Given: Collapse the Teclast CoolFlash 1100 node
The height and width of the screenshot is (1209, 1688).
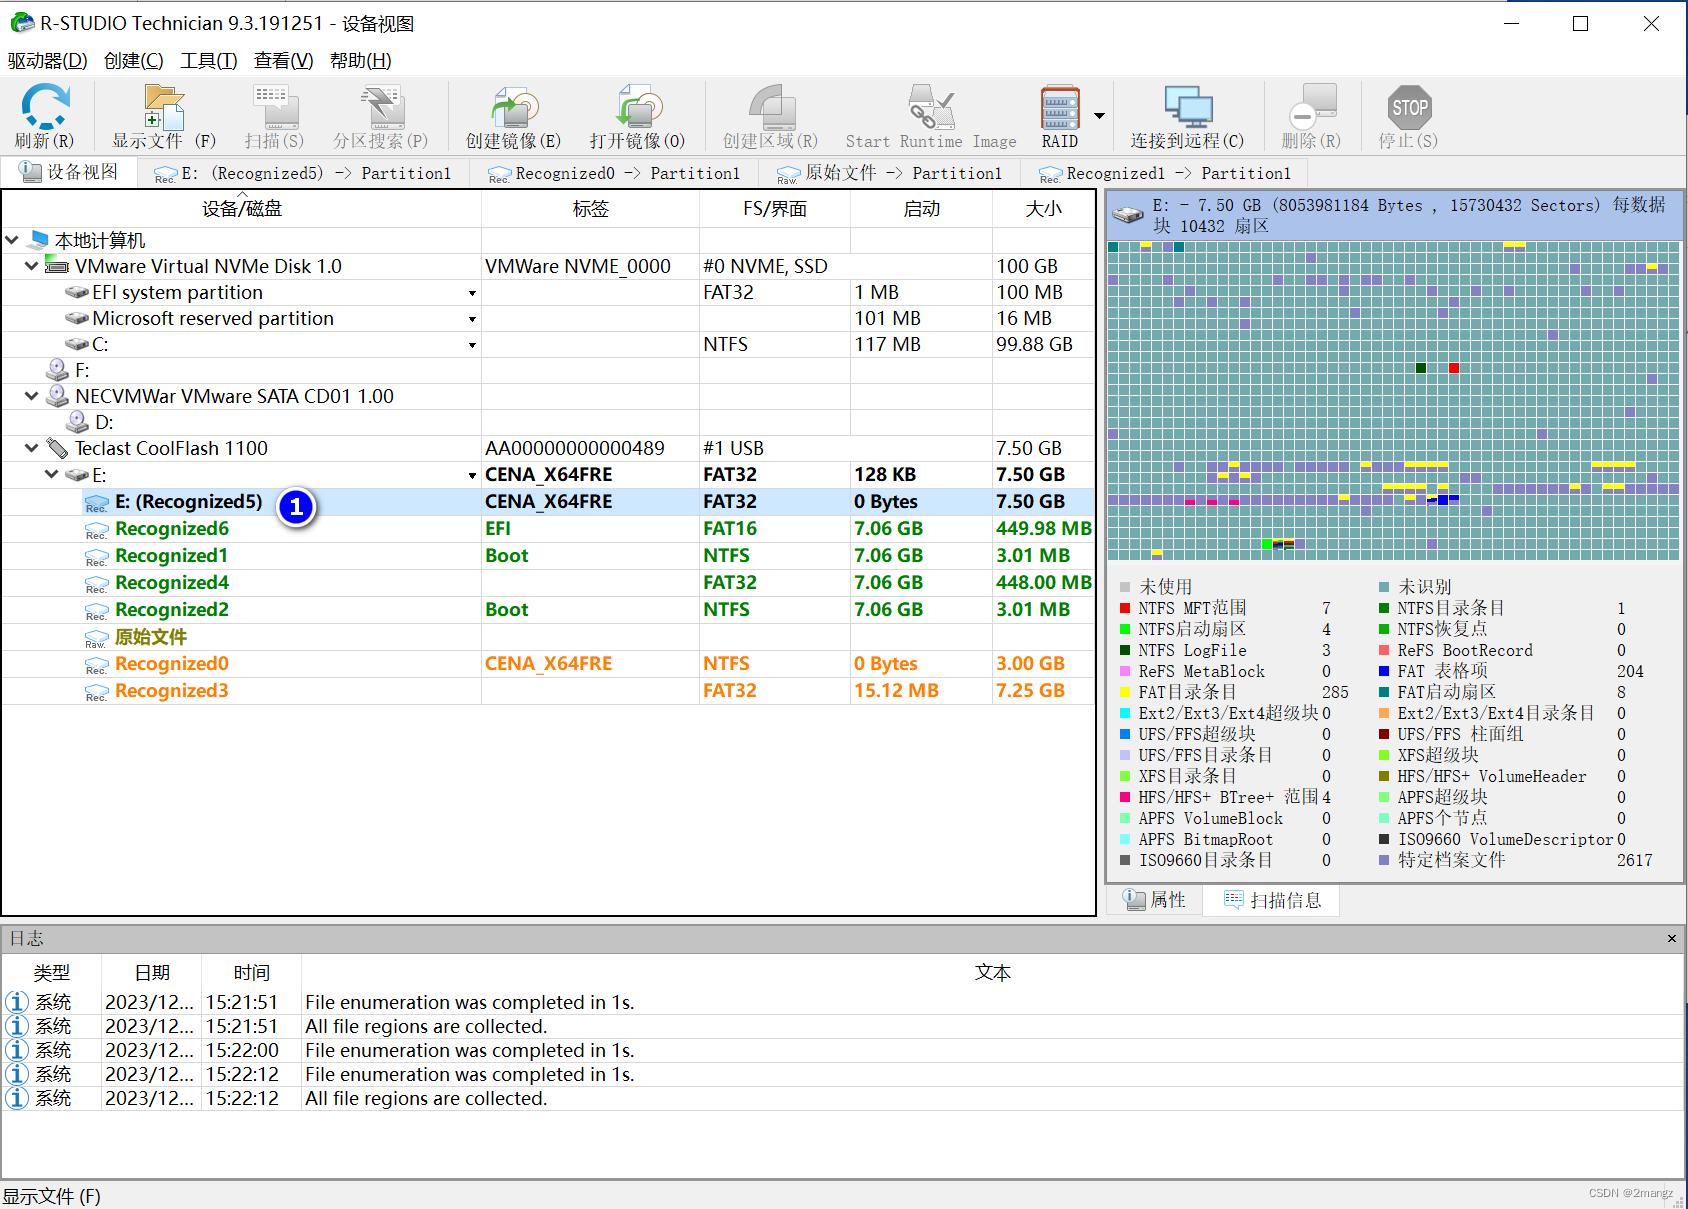Looking at the screenshot, I should [32, 448].
